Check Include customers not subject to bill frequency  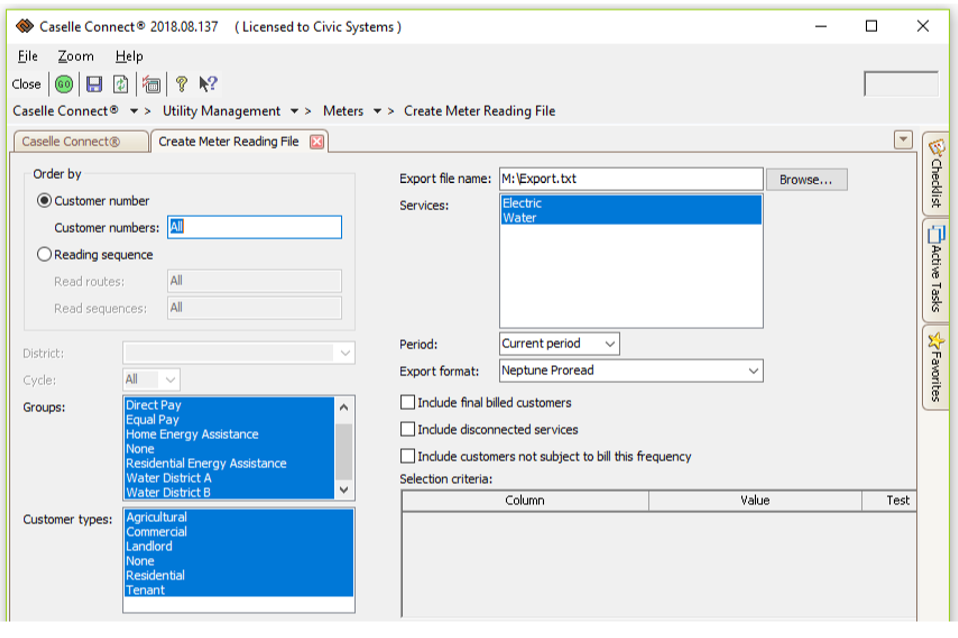click(x=408, y=456)
